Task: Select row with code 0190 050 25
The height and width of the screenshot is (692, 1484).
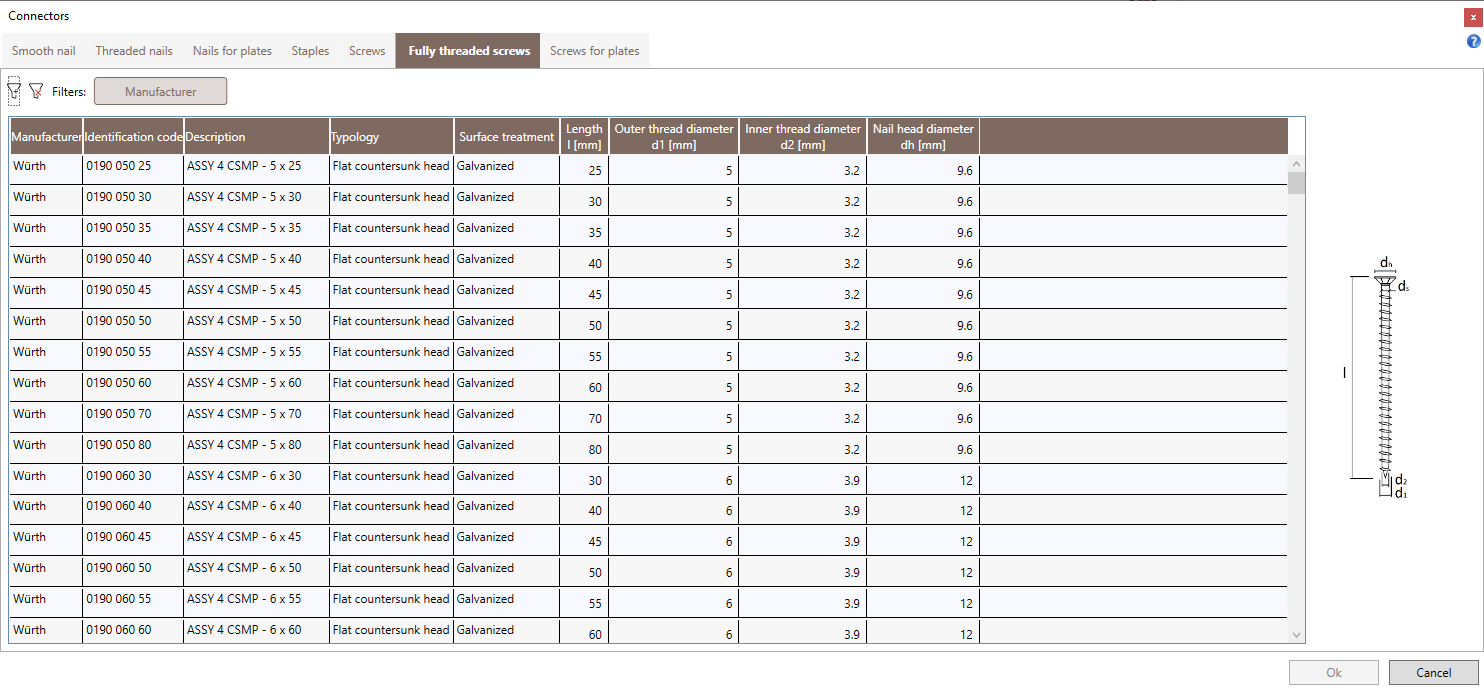Action: [x=648, y=169]
